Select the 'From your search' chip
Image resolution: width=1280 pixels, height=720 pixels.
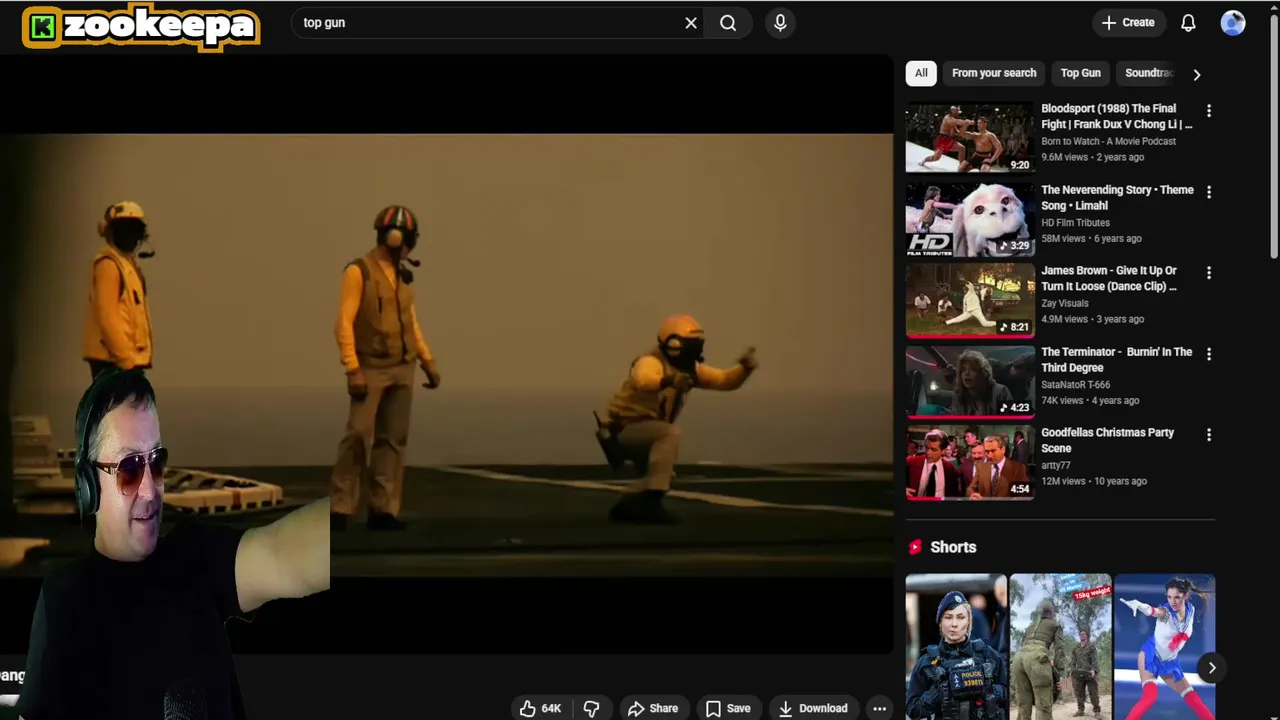coord(994,73)
